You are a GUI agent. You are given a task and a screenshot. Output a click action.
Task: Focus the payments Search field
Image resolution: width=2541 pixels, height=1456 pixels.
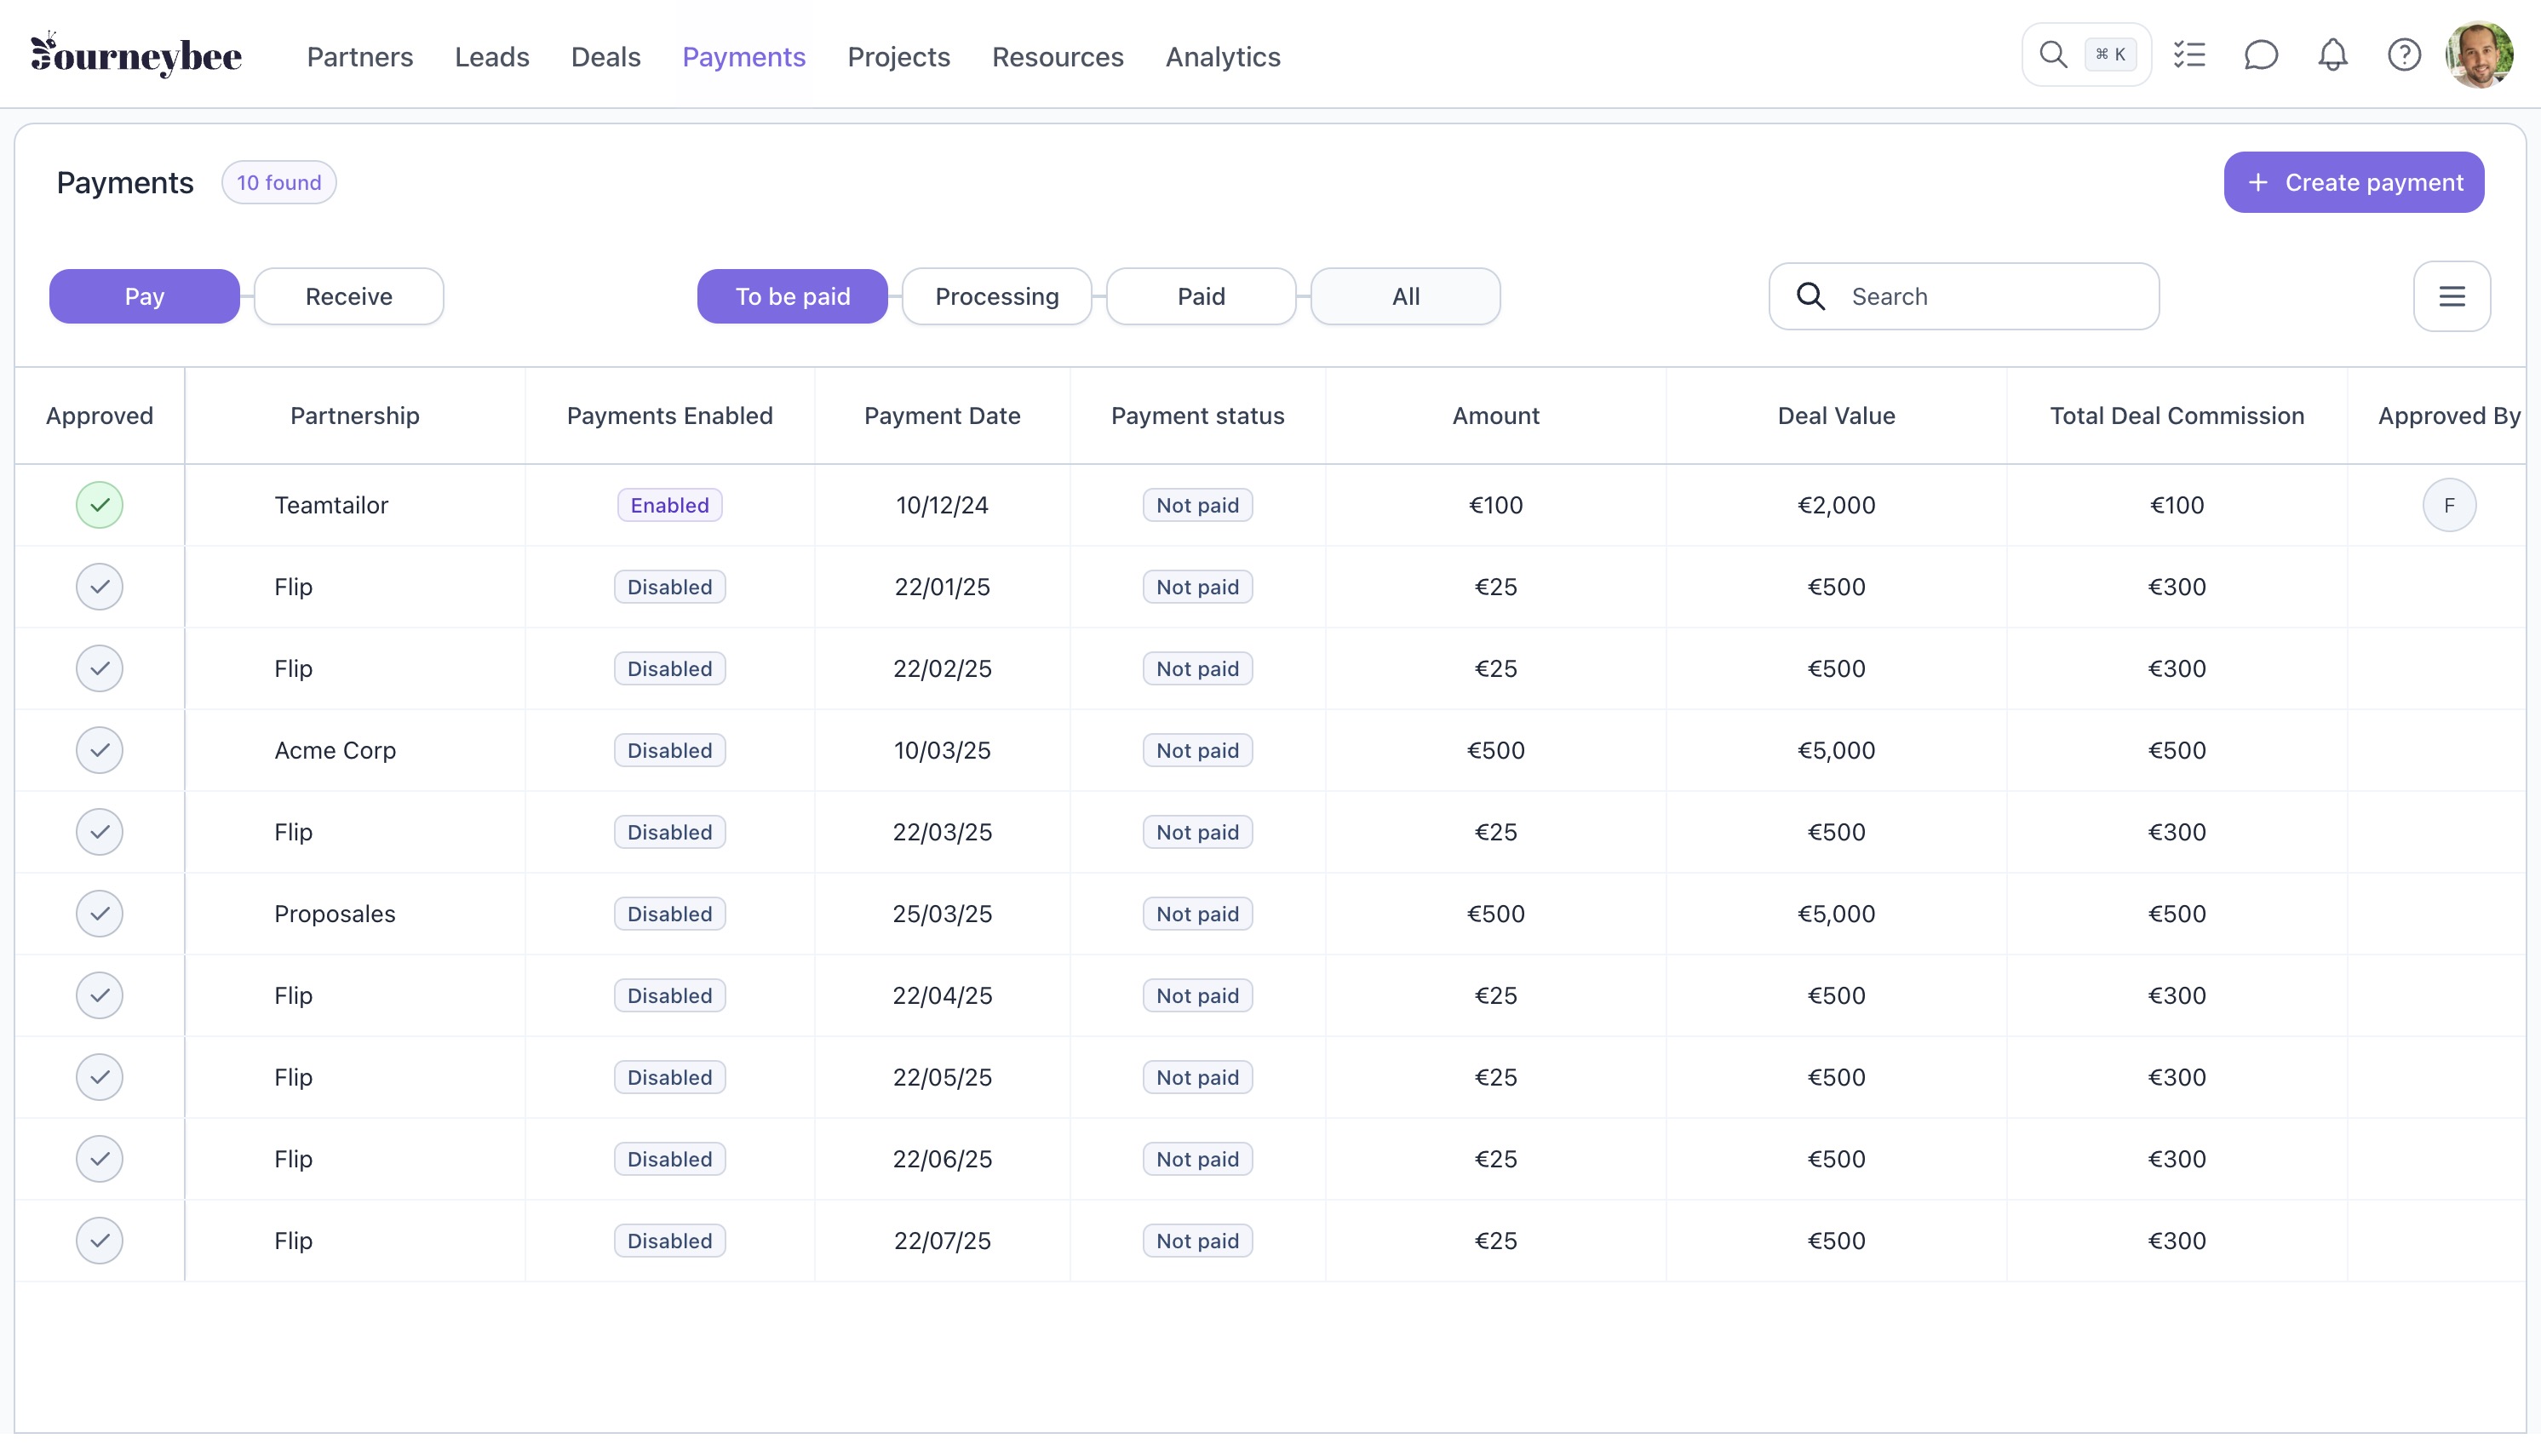click(1964, 296)
